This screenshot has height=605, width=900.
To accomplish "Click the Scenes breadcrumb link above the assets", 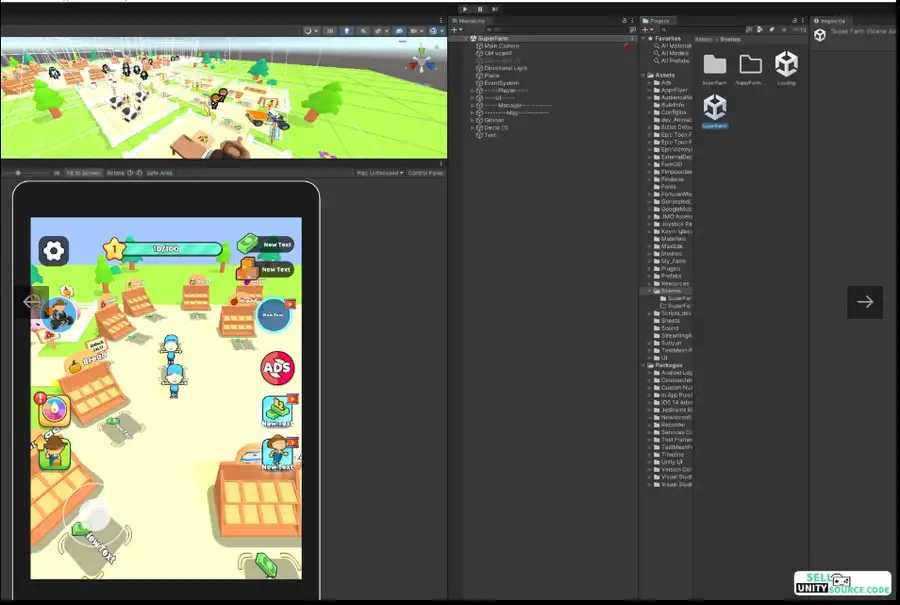I will click(x=732, y=39).
